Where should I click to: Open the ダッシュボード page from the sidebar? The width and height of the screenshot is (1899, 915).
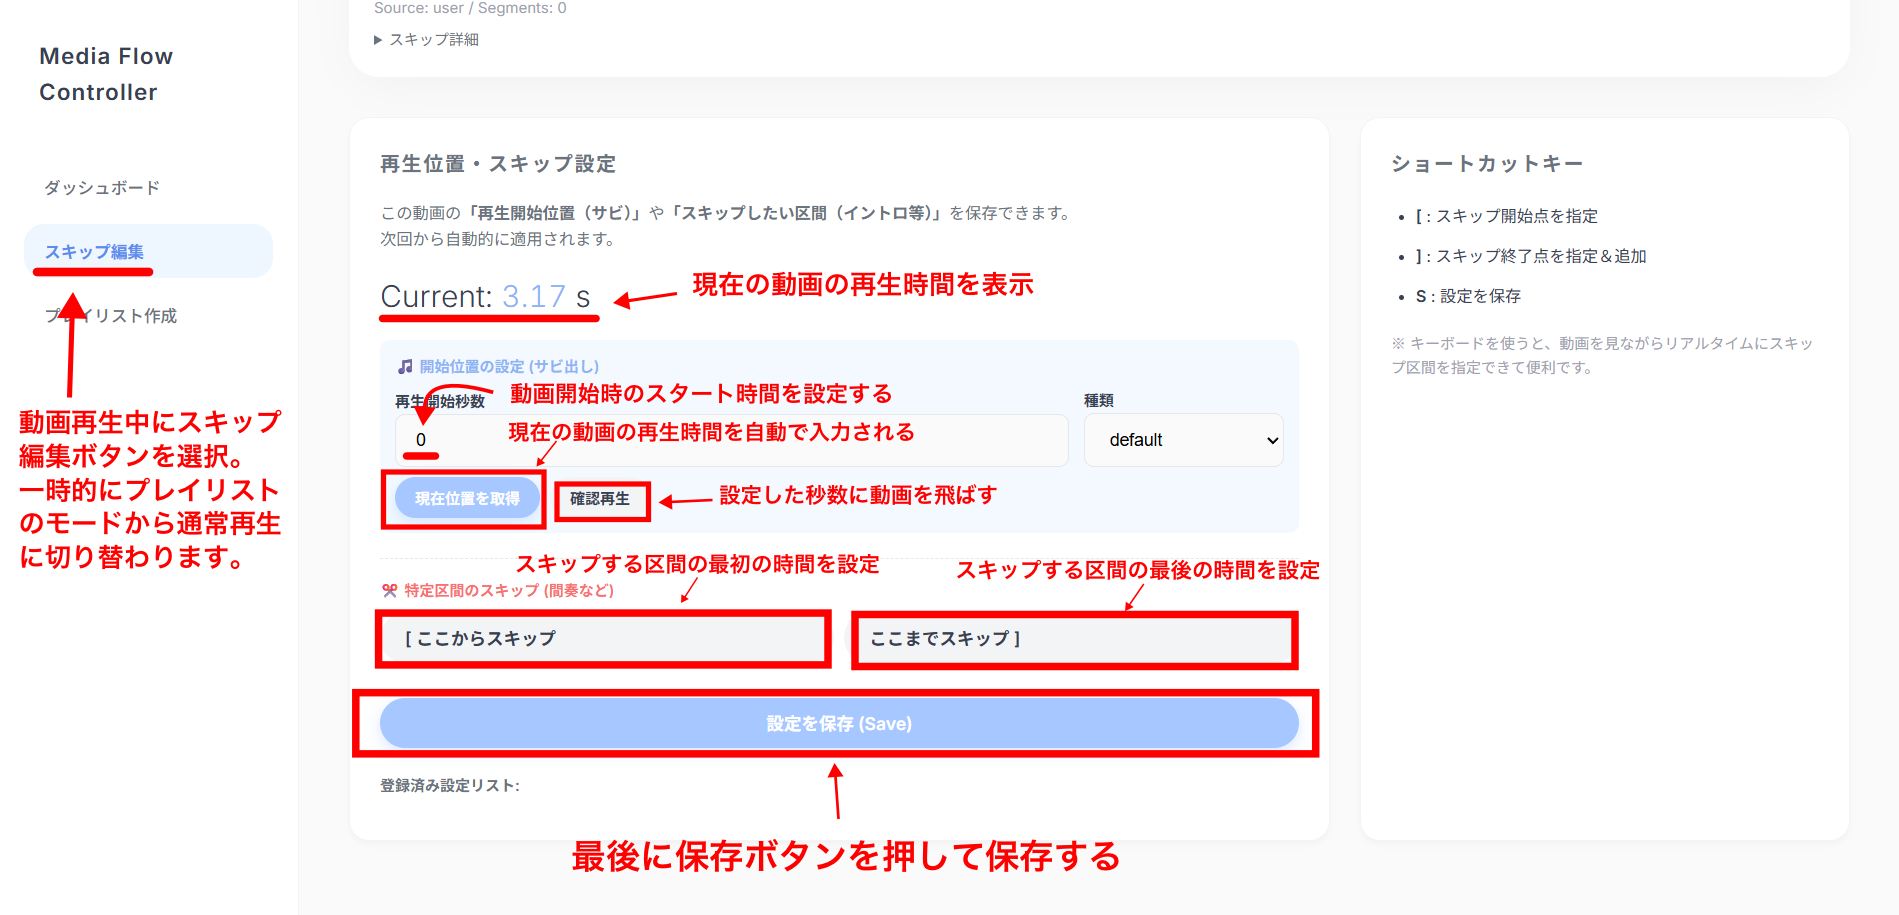100,186
